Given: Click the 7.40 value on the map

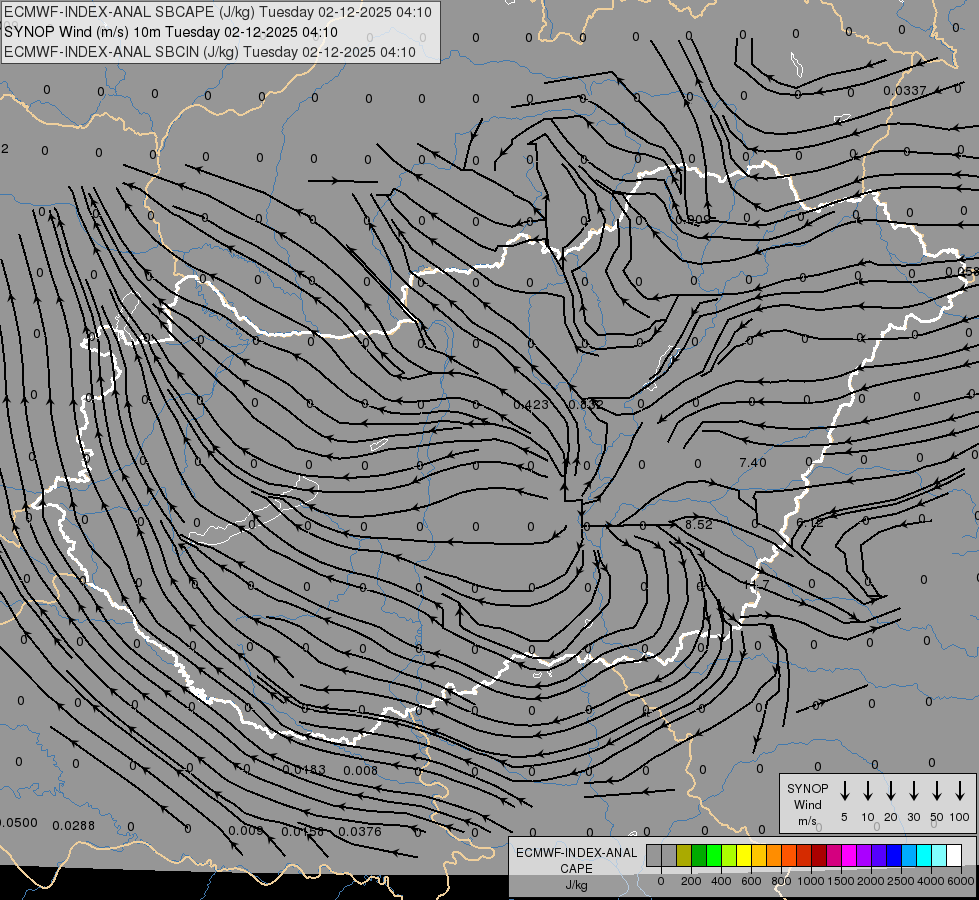Looking at the screenshot, I should [x=752, y=462].
